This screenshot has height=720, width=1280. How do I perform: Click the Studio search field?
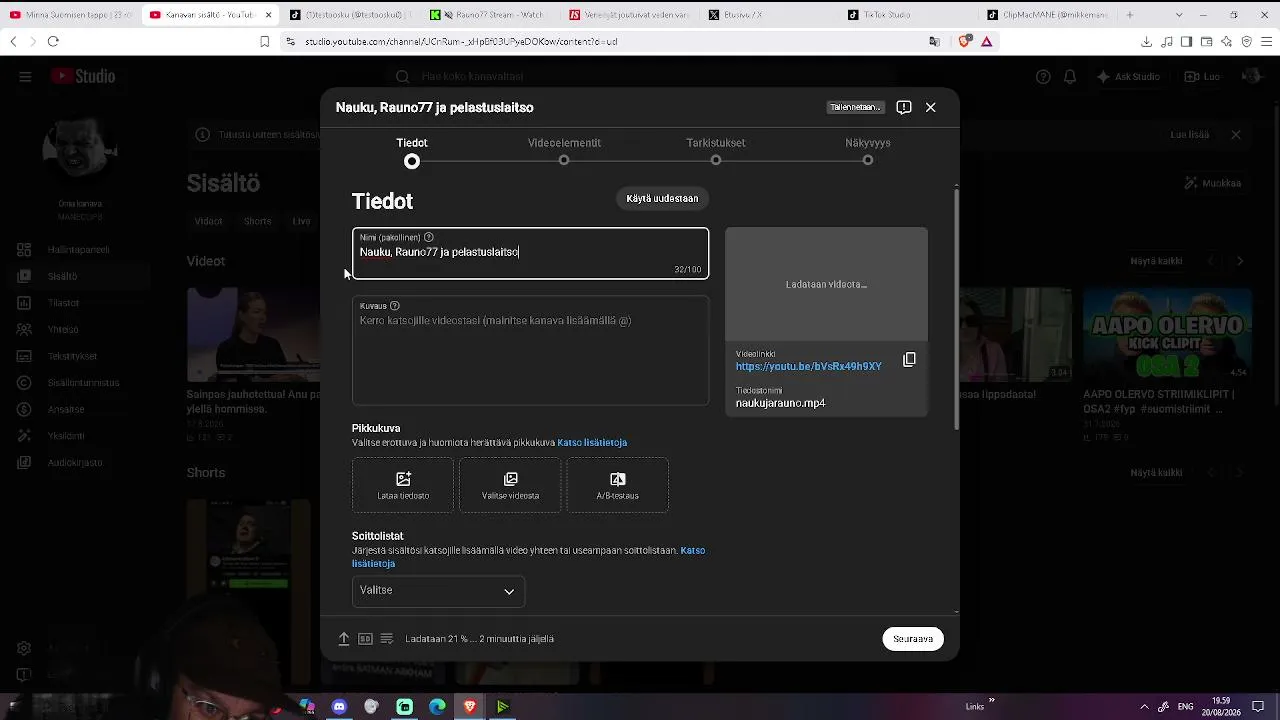pos(640,77)
